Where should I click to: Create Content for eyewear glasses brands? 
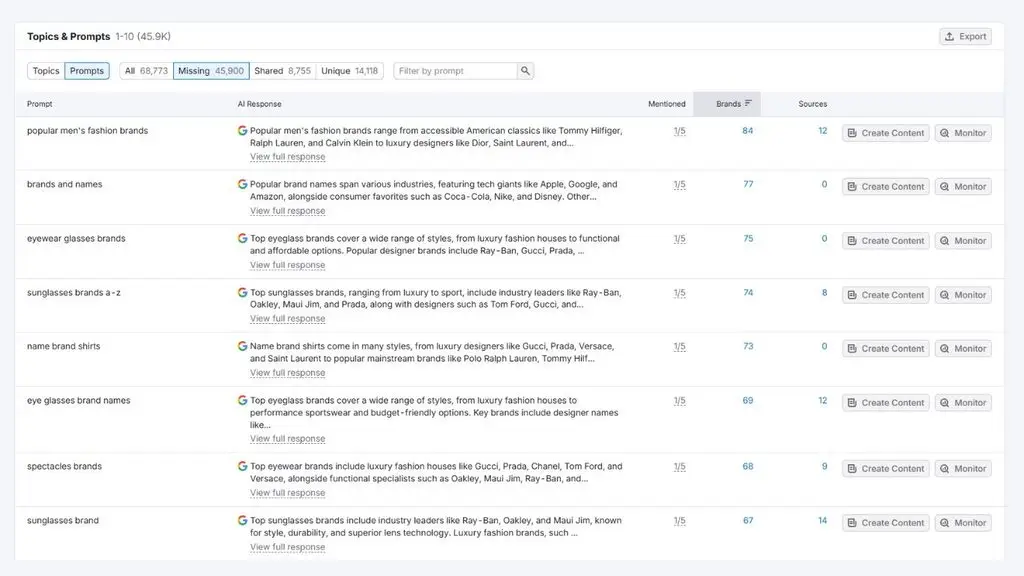coord(886,241)
